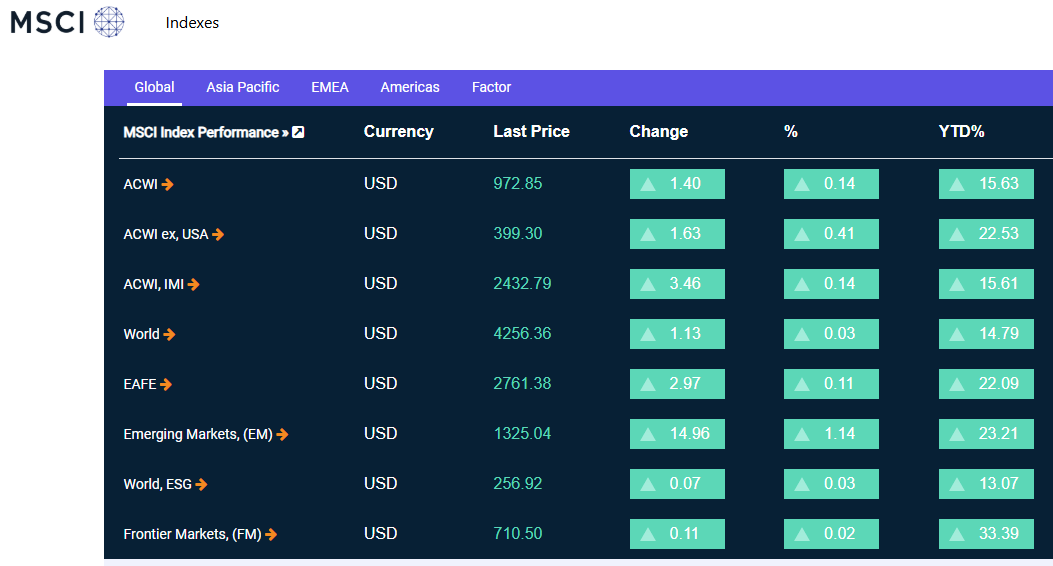Select the Global tab
Screen dimensions: 1053x566
pyautogui.click(x=154, y=87)
